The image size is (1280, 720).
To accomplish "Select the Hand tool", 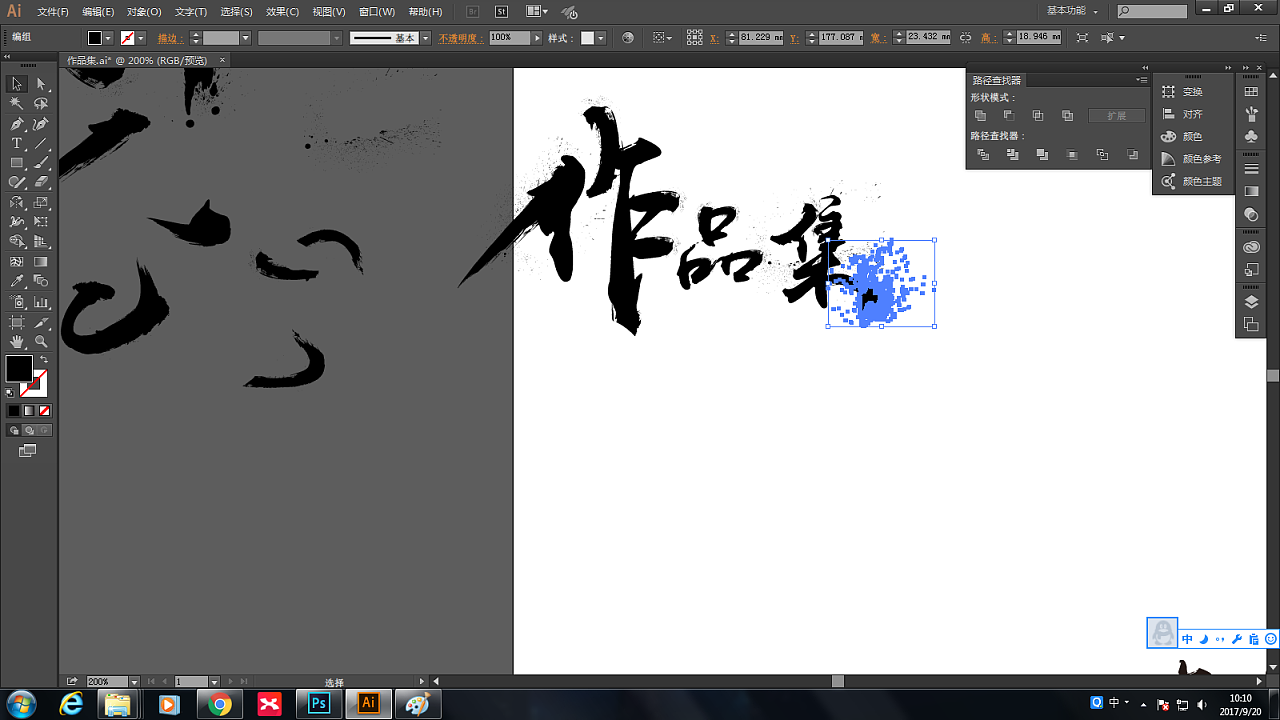I will click(x=17, y=342).
